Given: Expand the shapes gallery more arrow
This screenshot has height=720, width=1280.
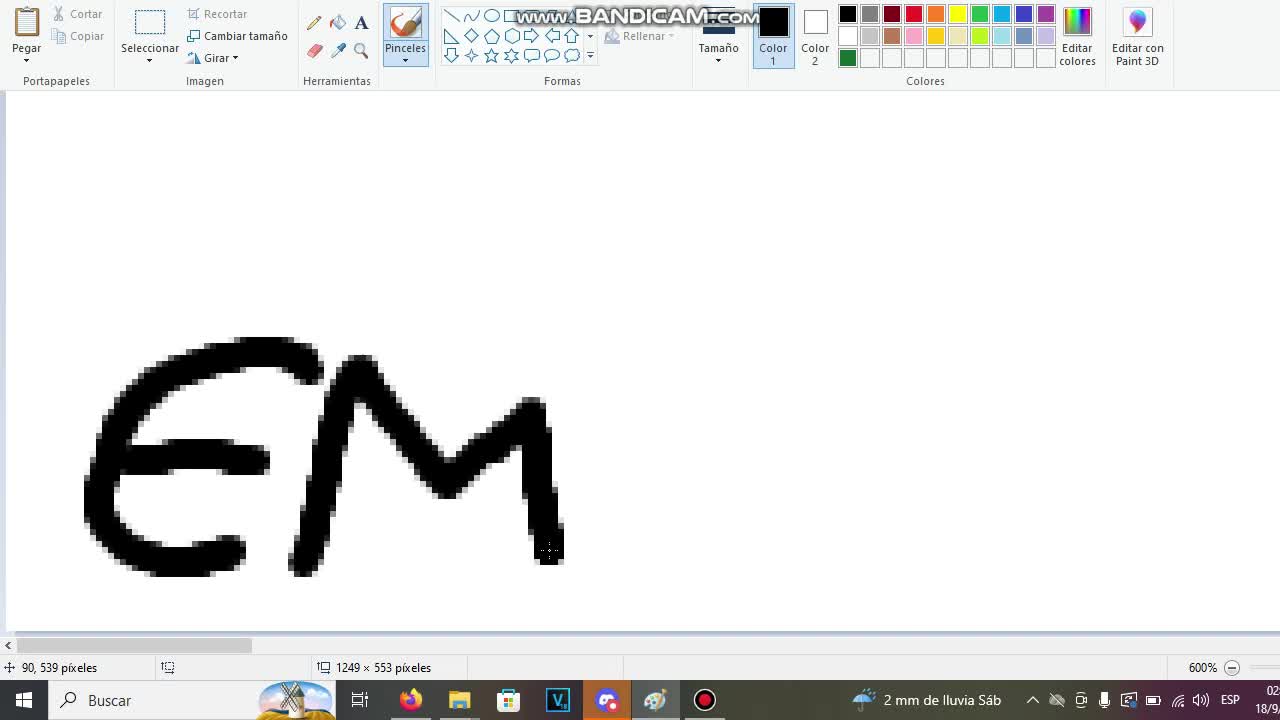Looking at the screenshot, I should [590, 56].
